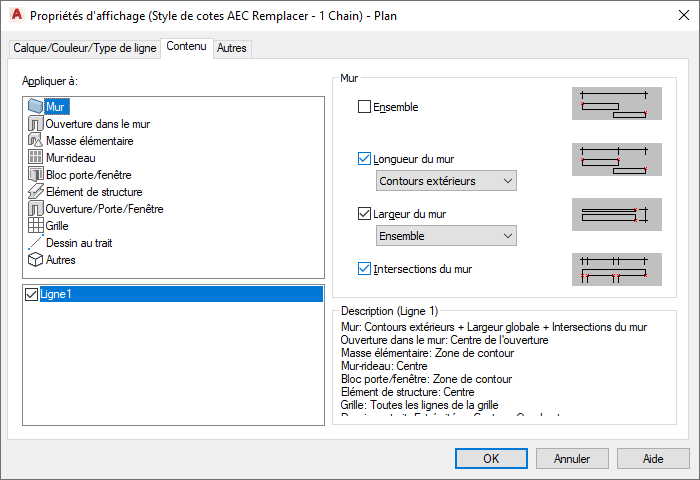Click the Annuler button

(571, 459)
